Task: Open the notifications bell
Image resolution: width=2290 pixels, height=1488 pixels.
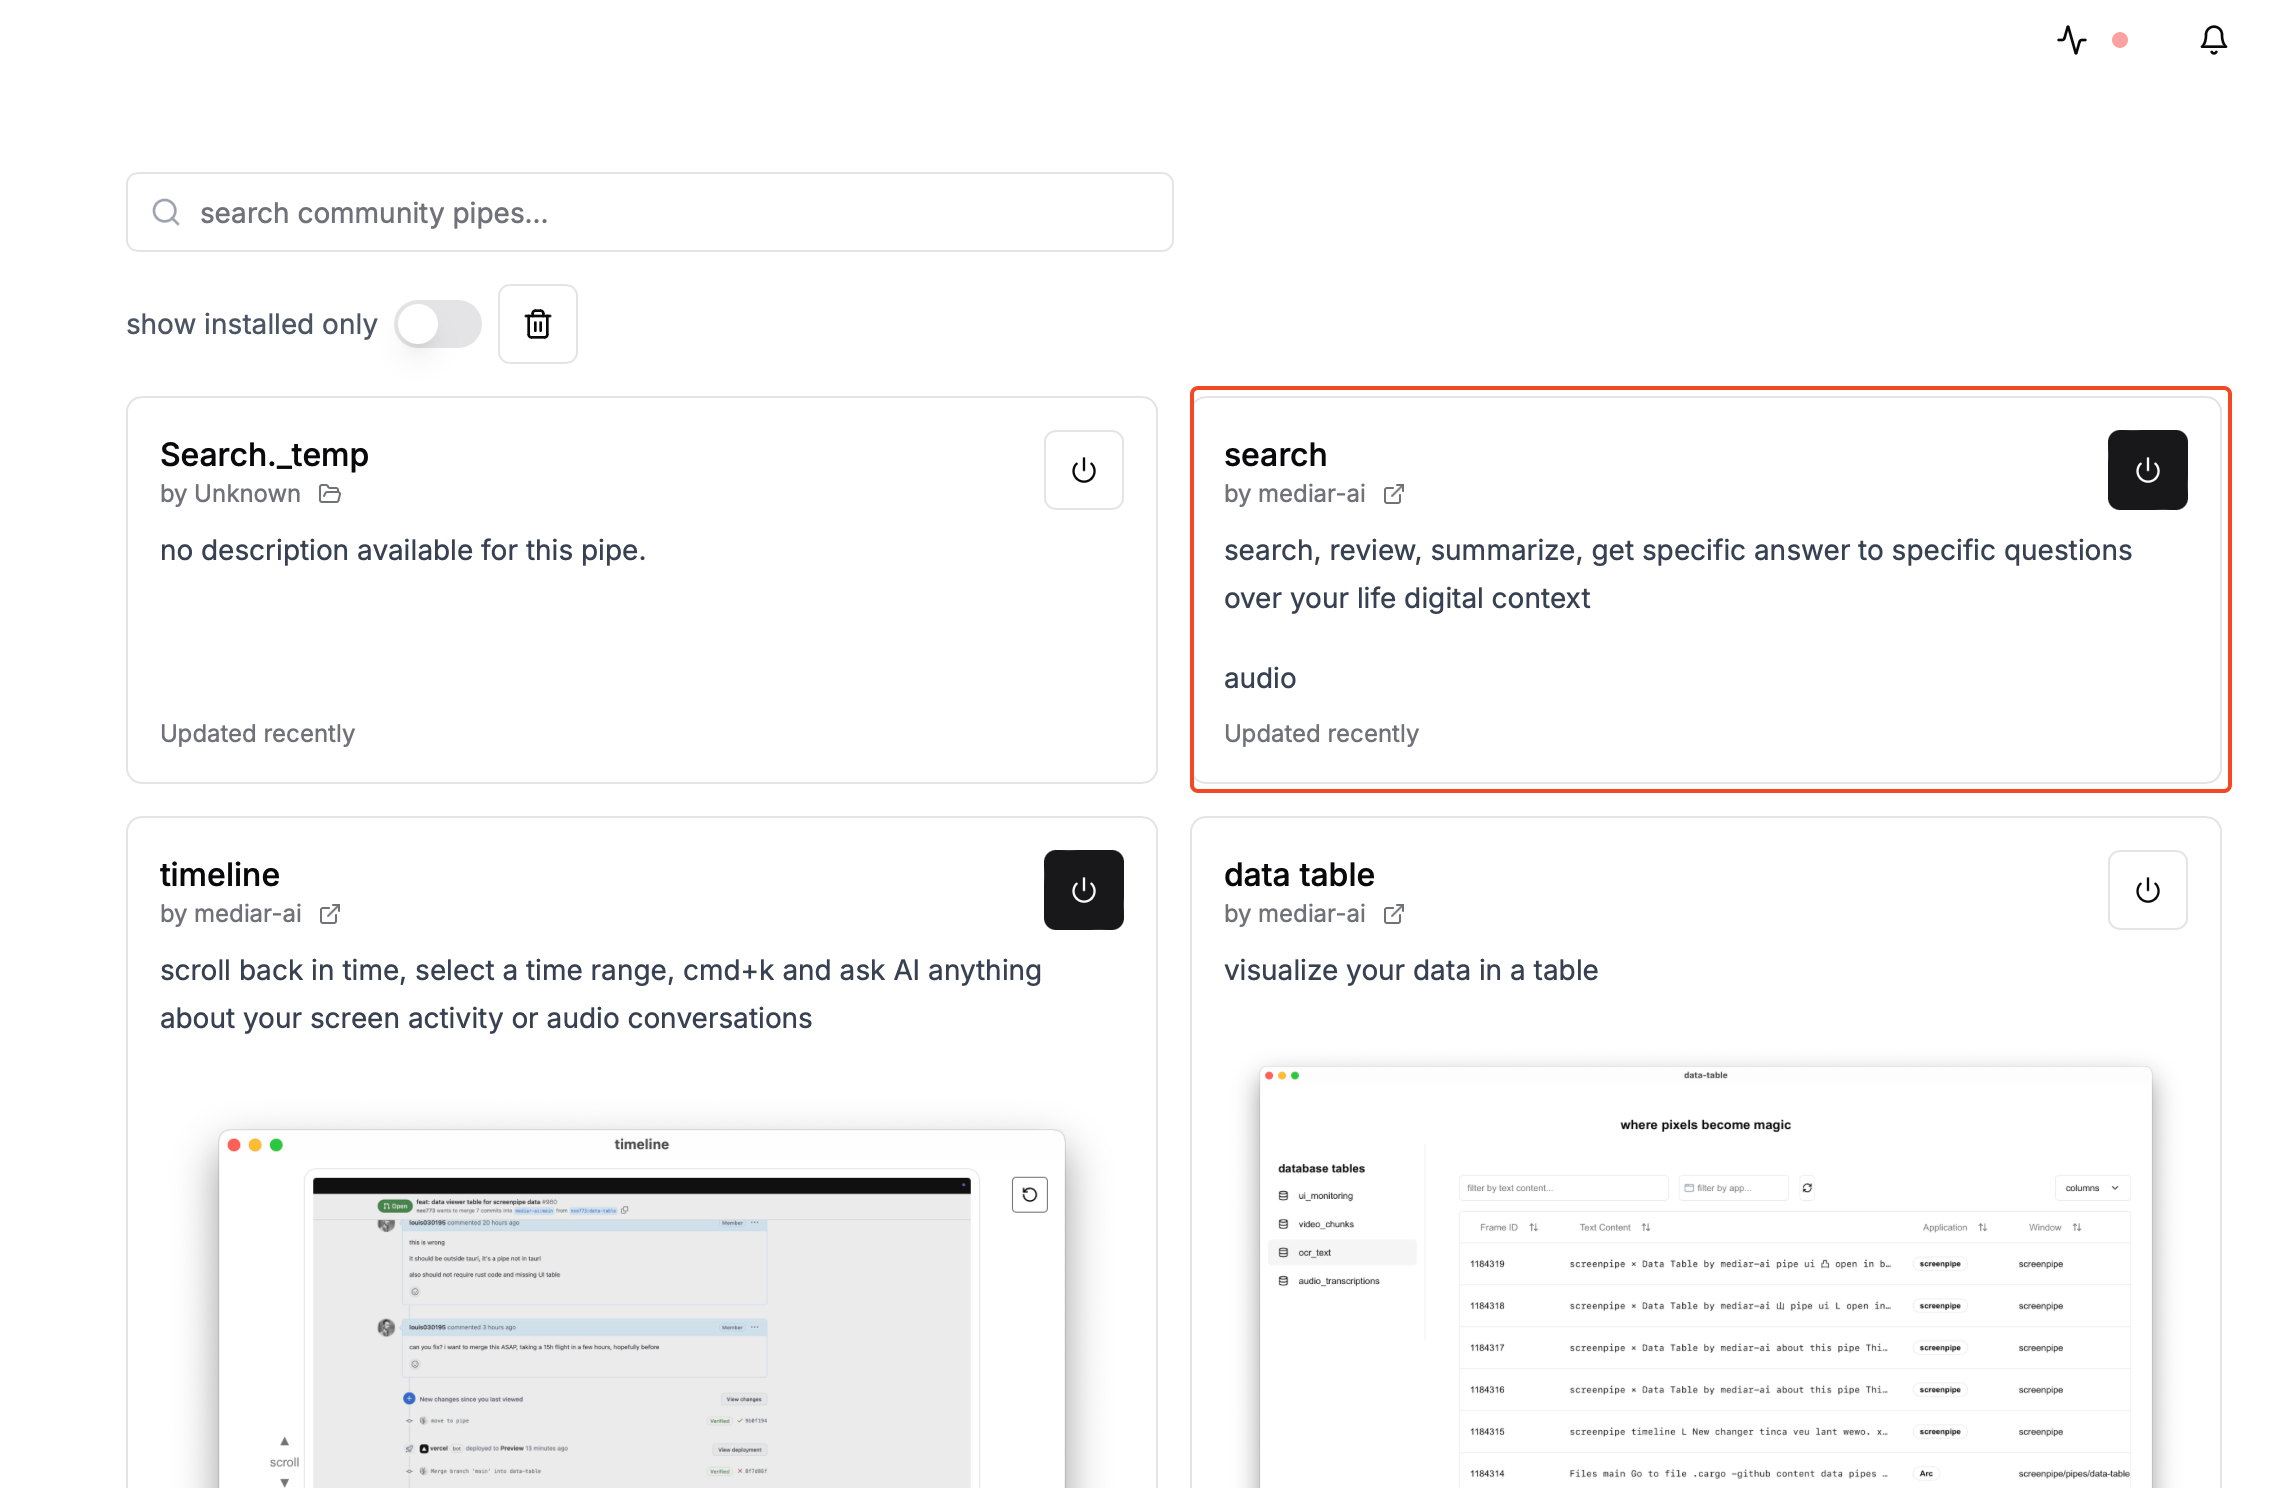Action: pyautogui.click(x=2213, y=40)
